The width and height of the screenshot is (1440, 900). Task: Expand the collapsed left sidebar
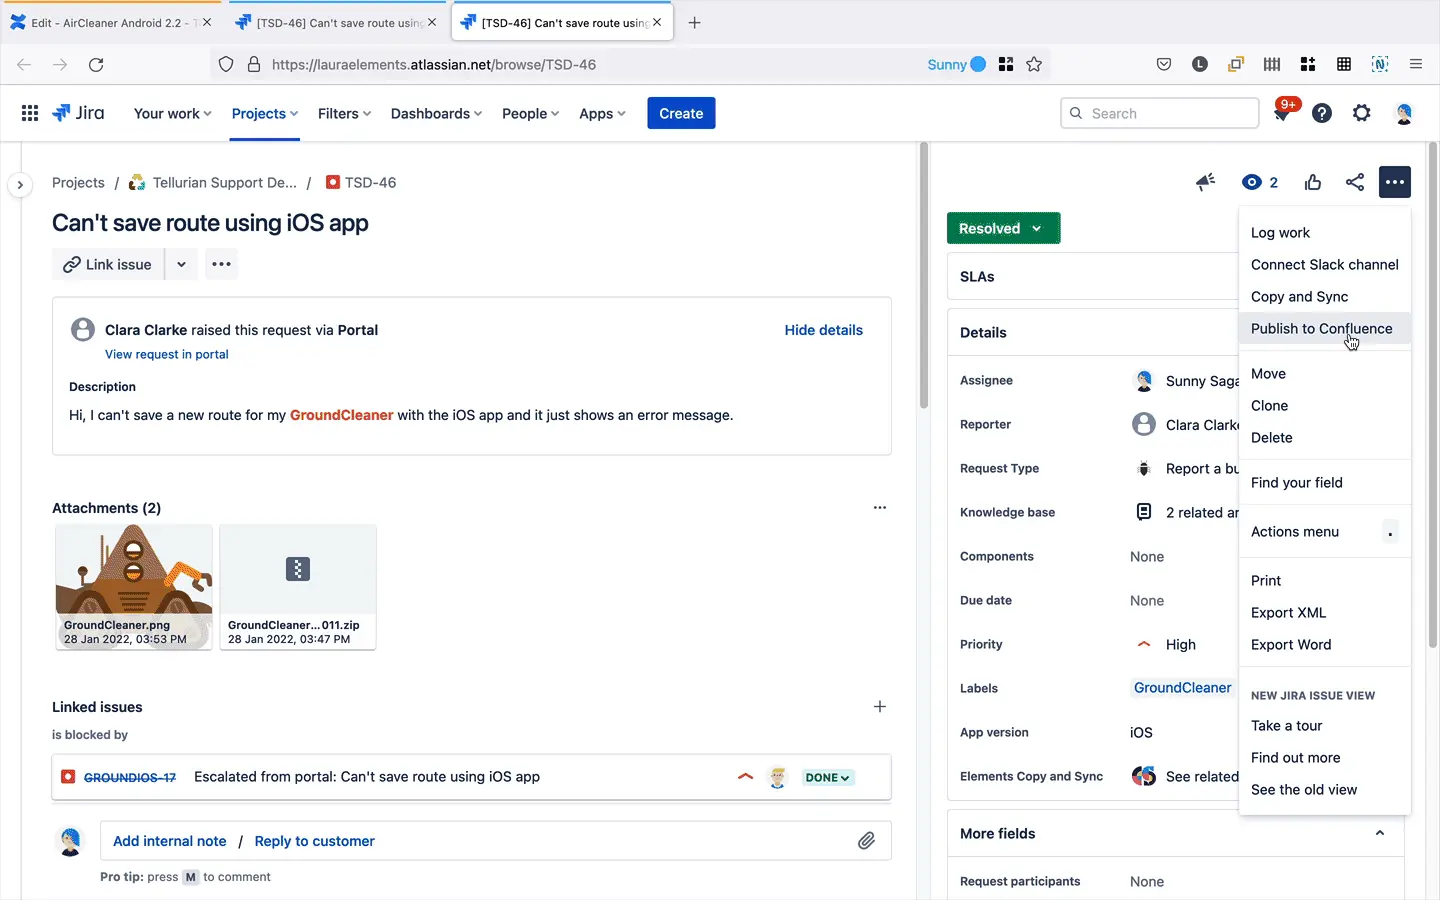20,185
